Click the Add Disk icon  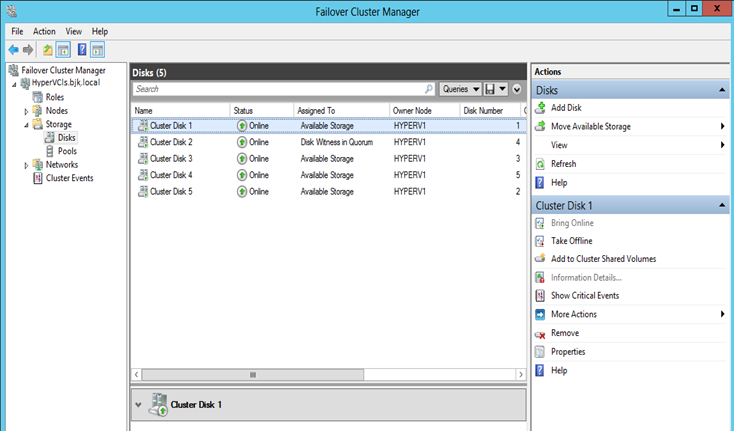tap(540, 108)
